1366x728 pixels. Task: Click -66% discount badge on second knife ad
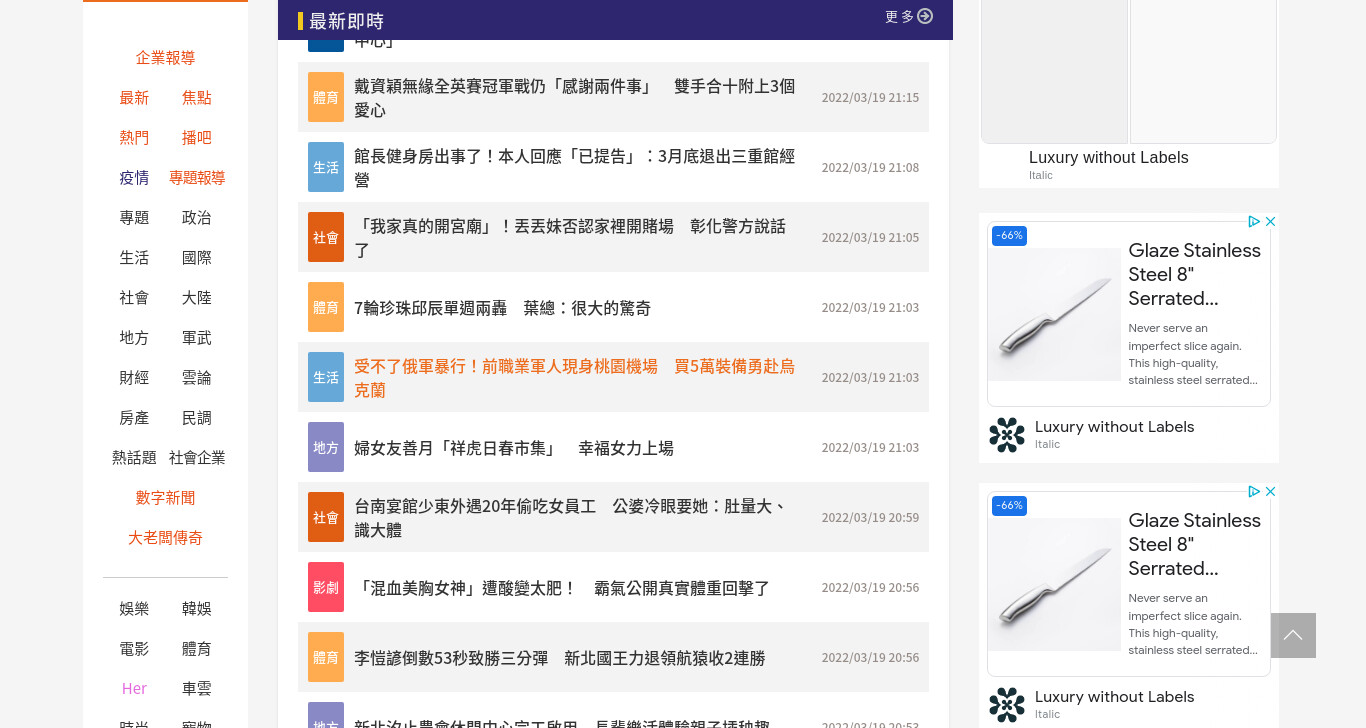(x=1009, y=505)
